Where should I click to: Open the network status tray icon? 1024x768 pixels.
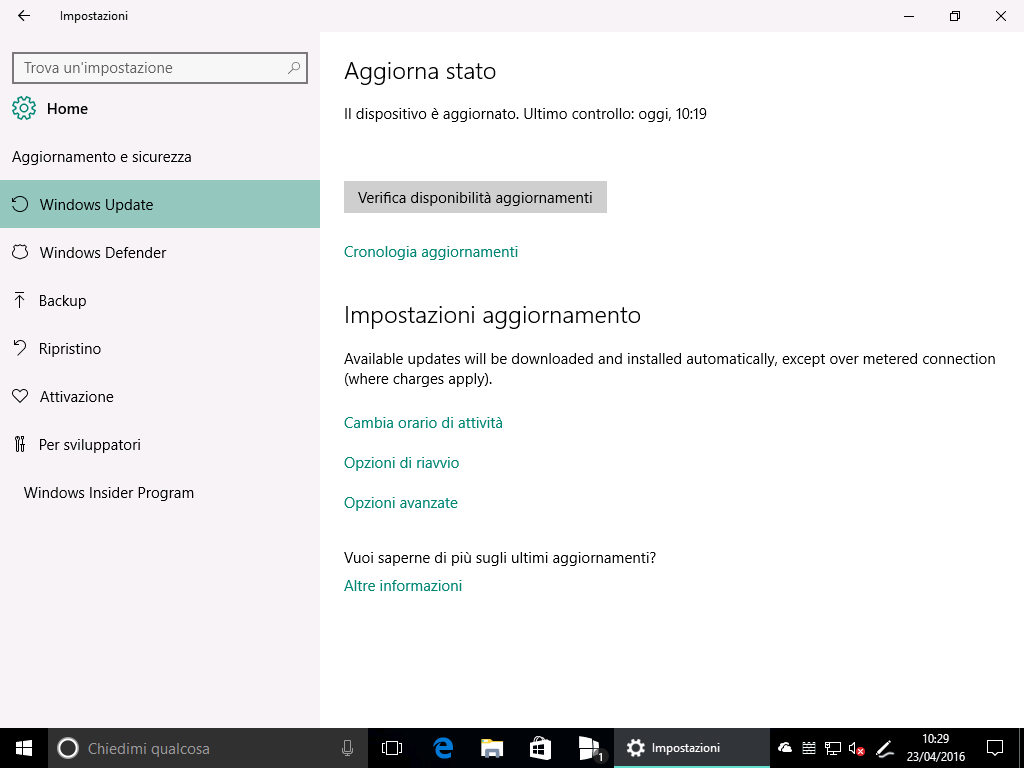tap(833, 748)
